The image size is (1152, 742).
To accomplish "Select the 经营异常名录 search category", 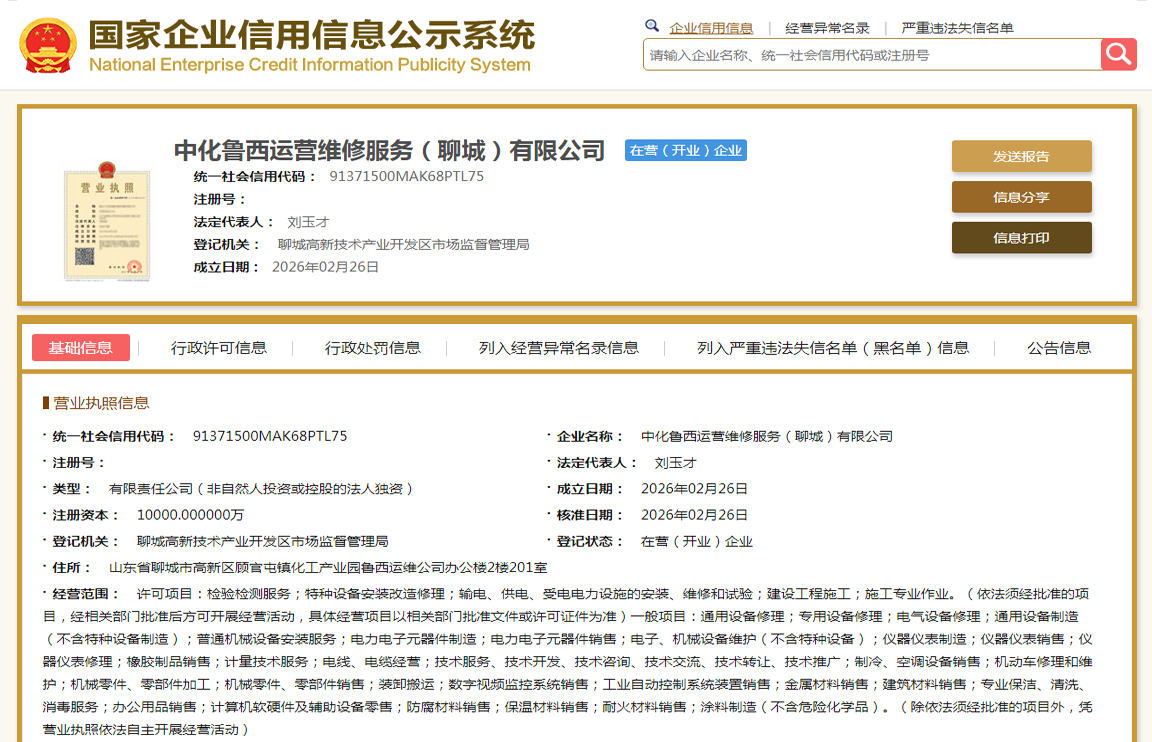I will (x=827, y=28).
